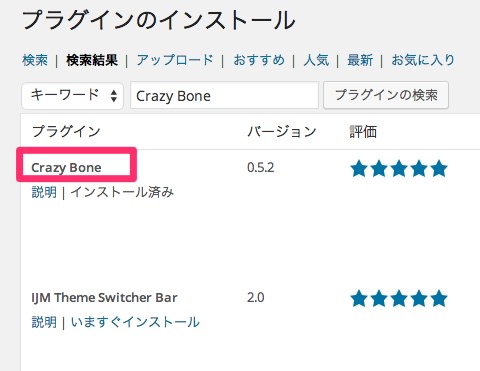Switch to the 検索 tab
This screenshot has width=480, height=371.
tap(35, 60)
